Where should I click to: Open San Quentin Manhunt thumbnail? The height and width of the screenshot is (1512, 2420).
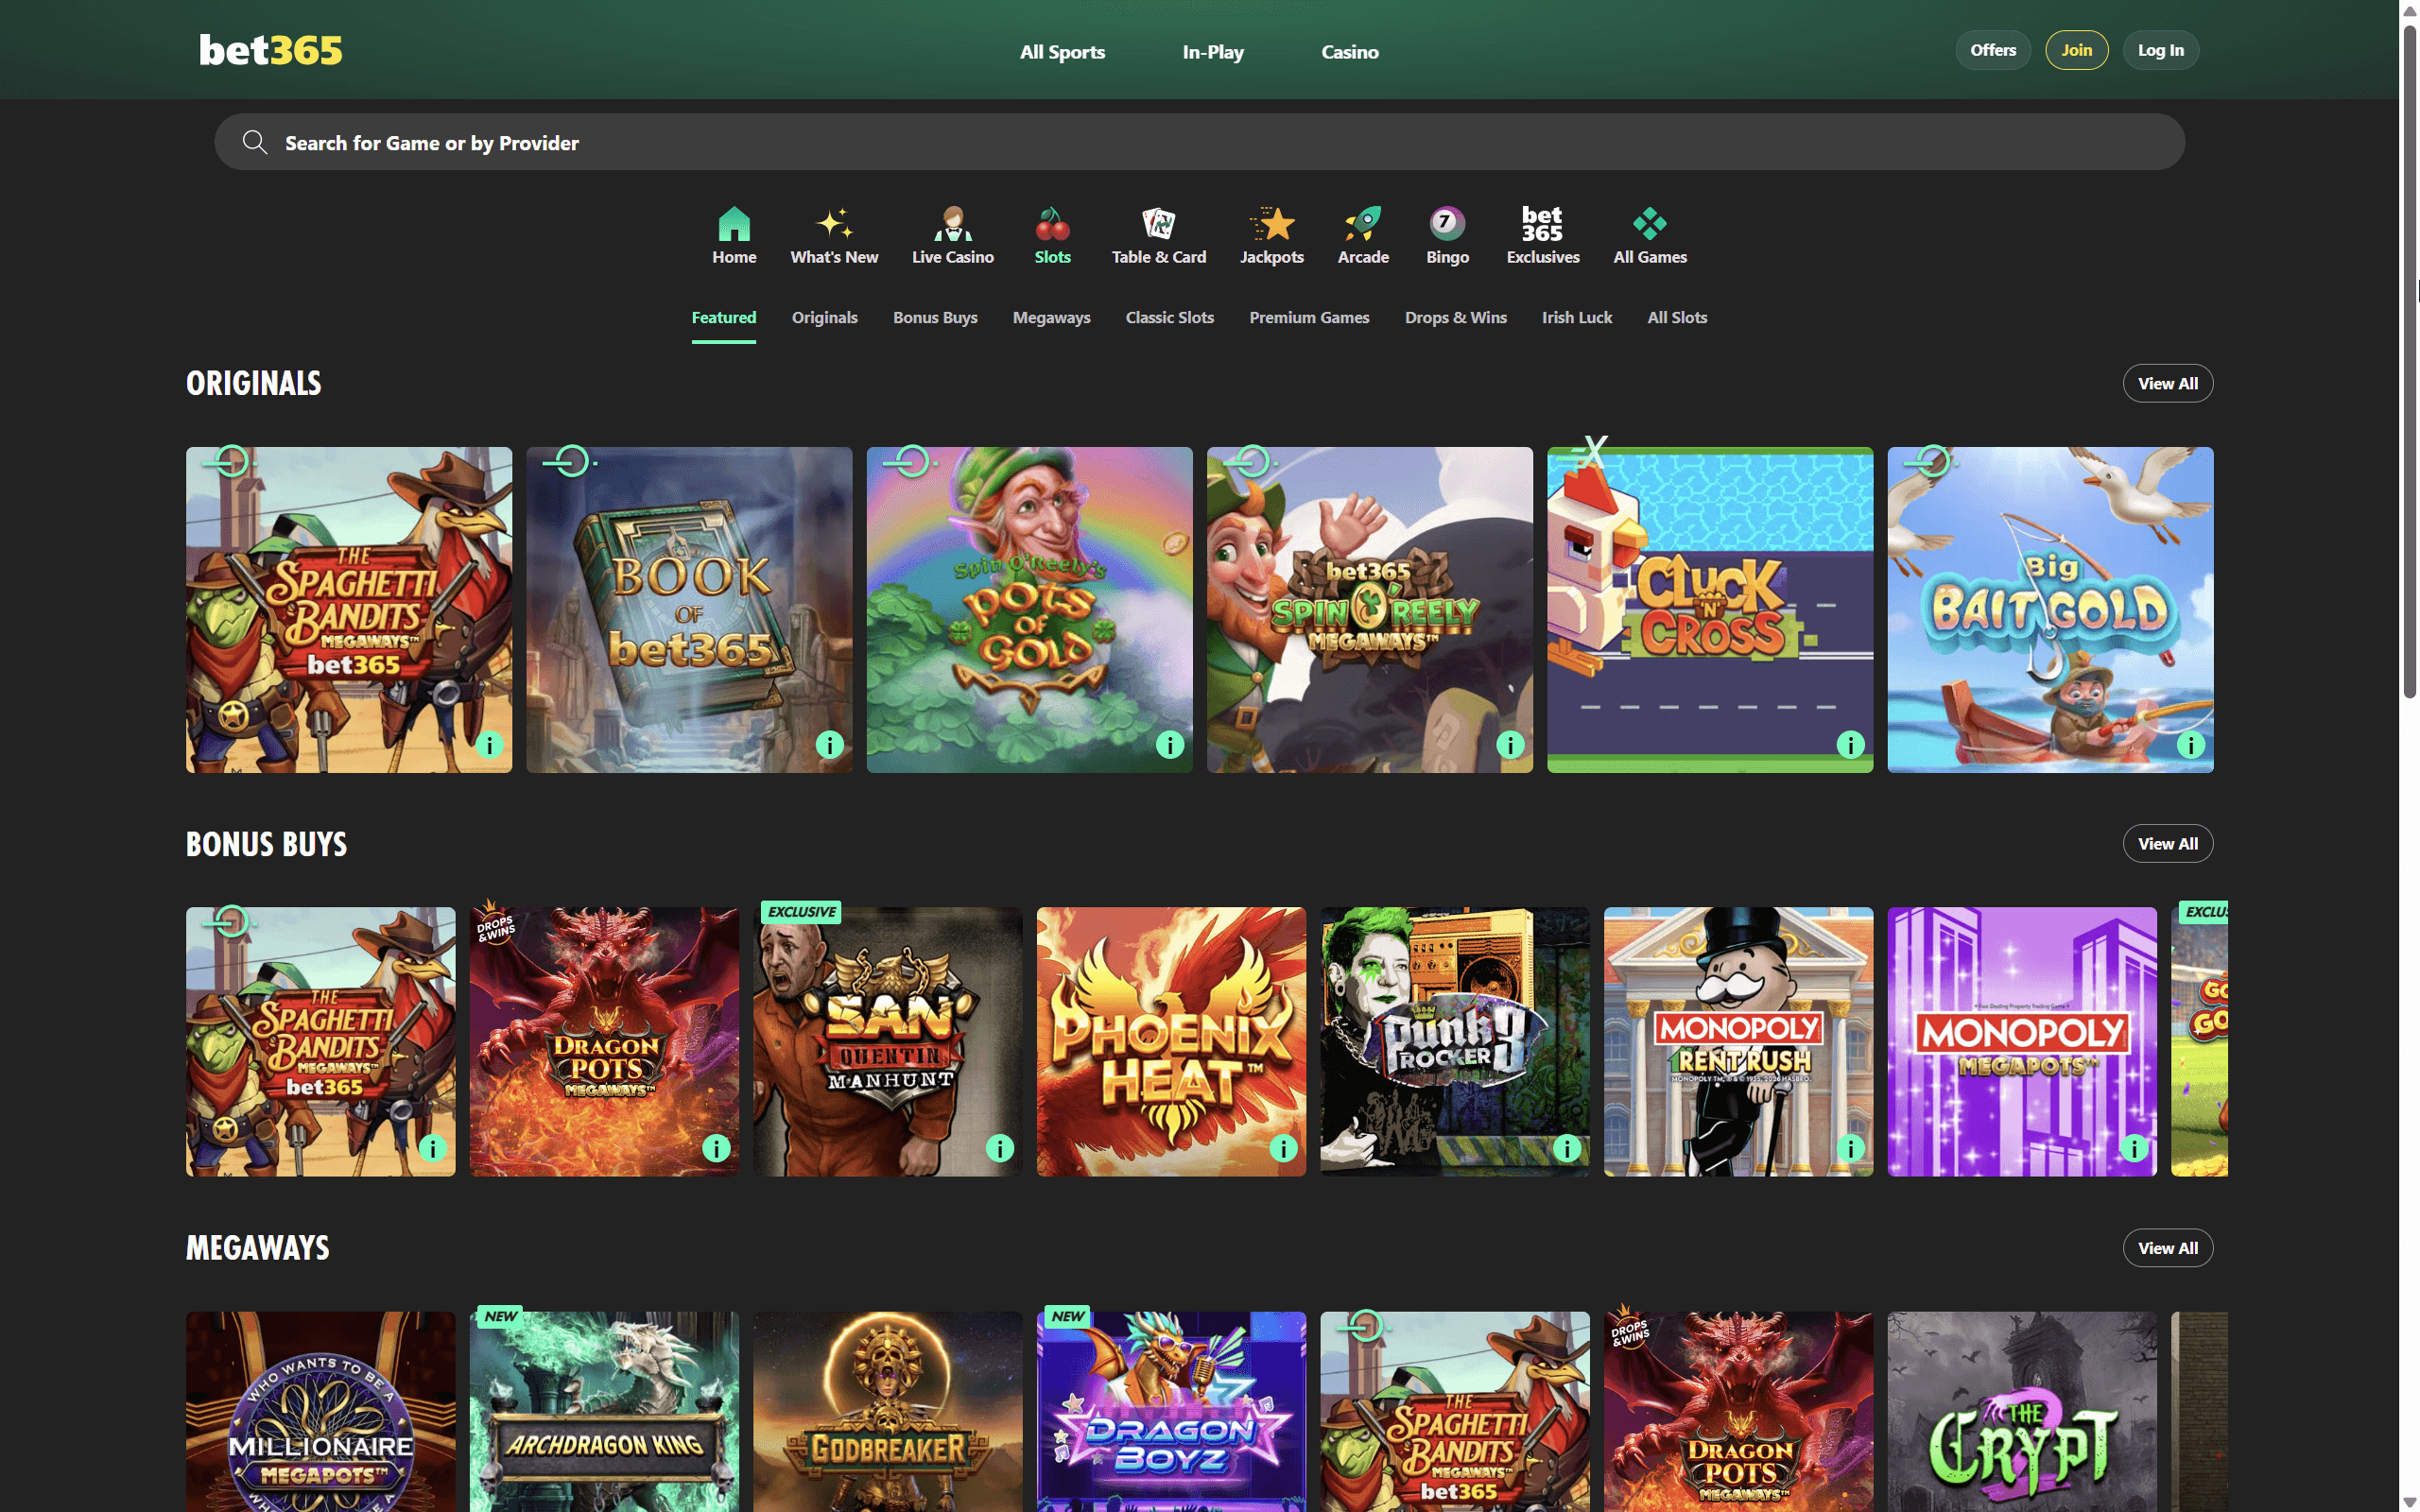[888, 1042]
